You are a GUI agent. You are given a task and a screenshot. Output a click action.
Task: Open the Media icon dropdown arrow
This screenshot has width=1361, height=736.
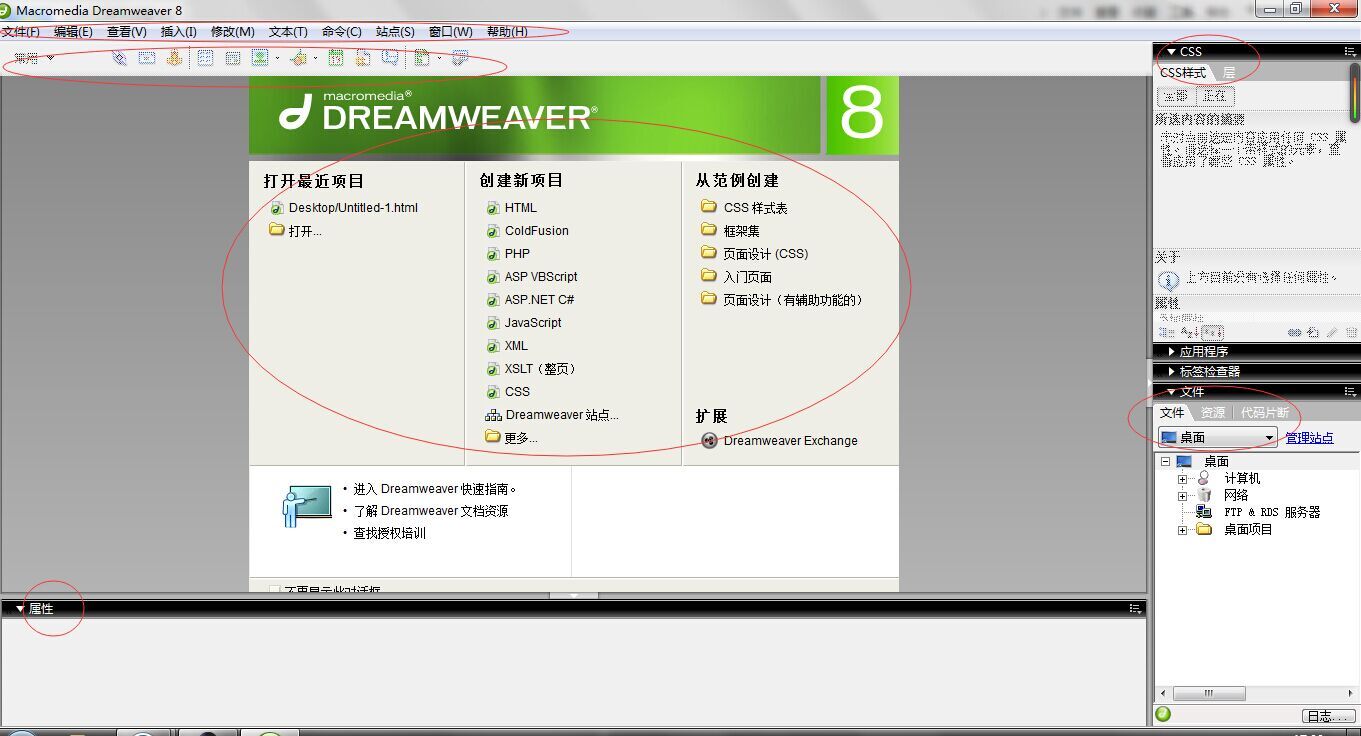click(x=315, y=58)
